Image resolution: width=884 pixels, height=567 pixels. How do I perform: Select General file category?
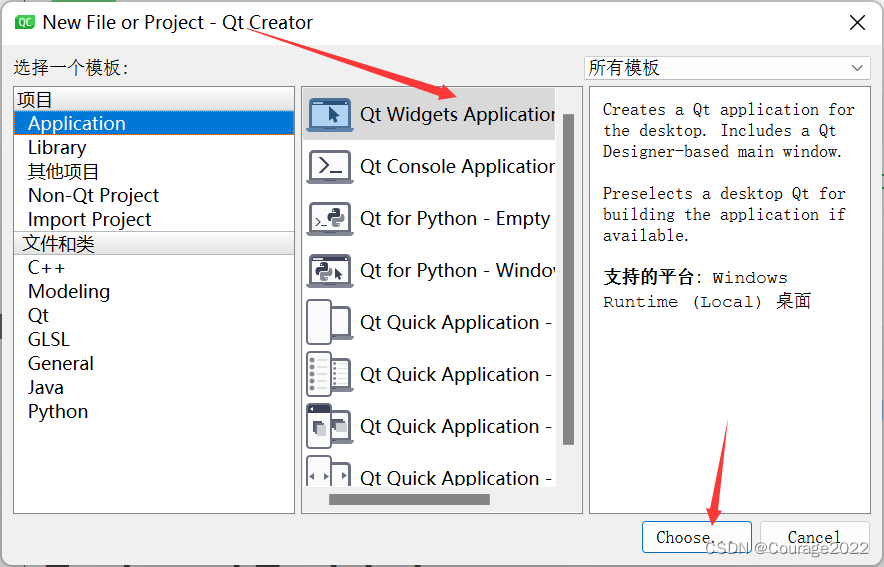[x=154, y=364]
